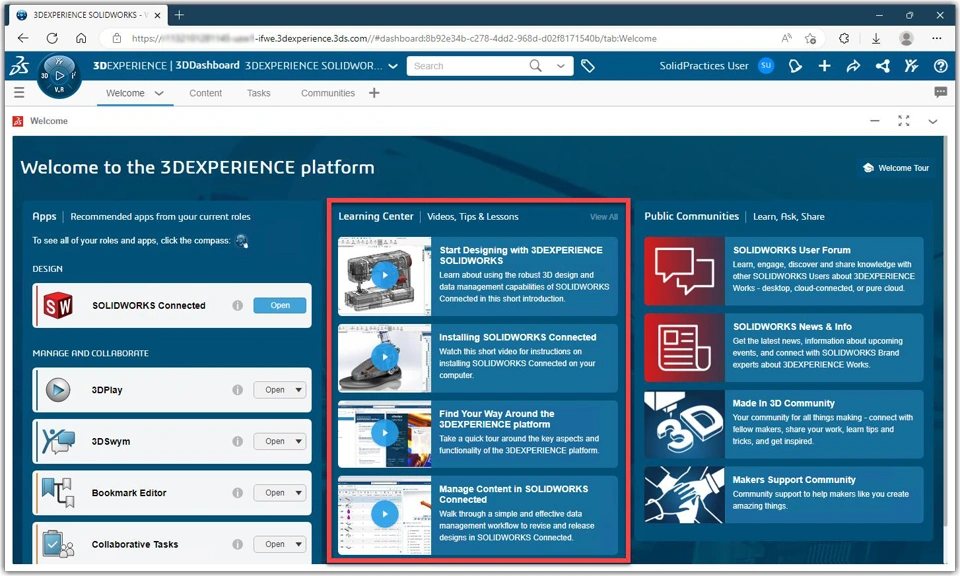Image resolution: width=960 pixels, height=576 pixels.
Task: Click View All in Learning Center
Action: pyautogui.click(x=604, y=217)
